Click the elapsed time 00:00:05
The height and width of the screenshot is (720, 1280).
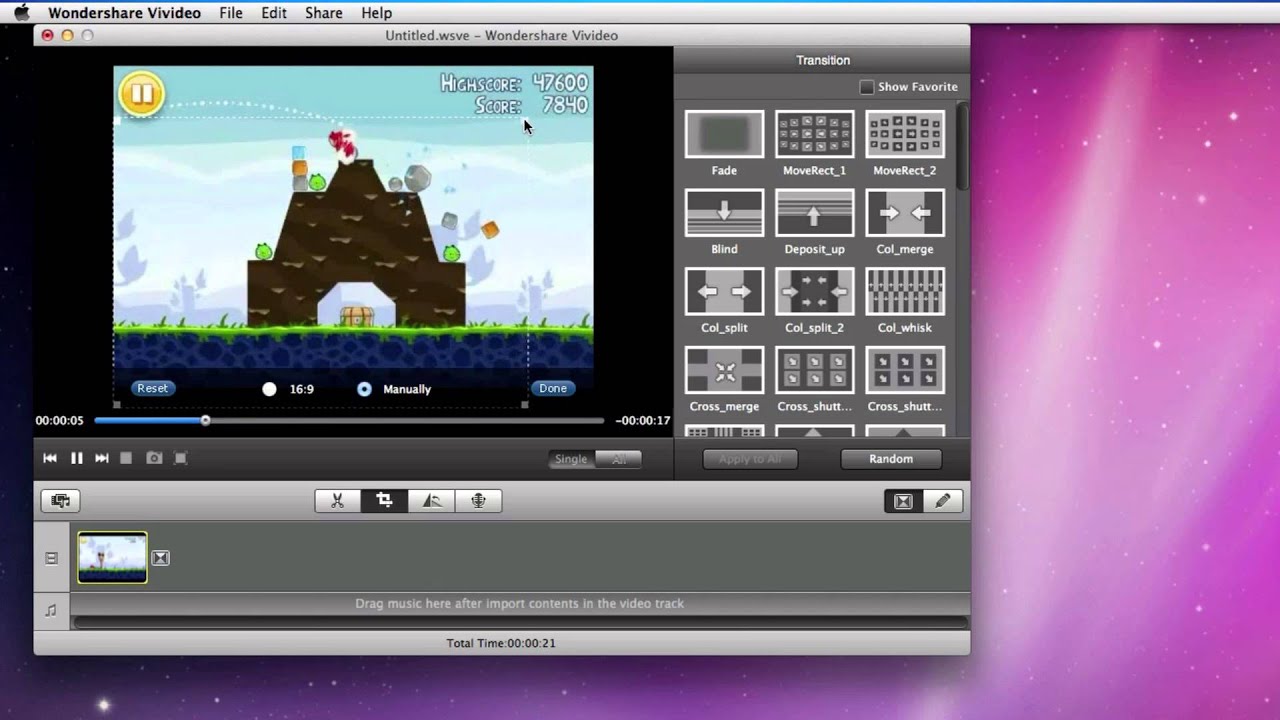(59, 421)
